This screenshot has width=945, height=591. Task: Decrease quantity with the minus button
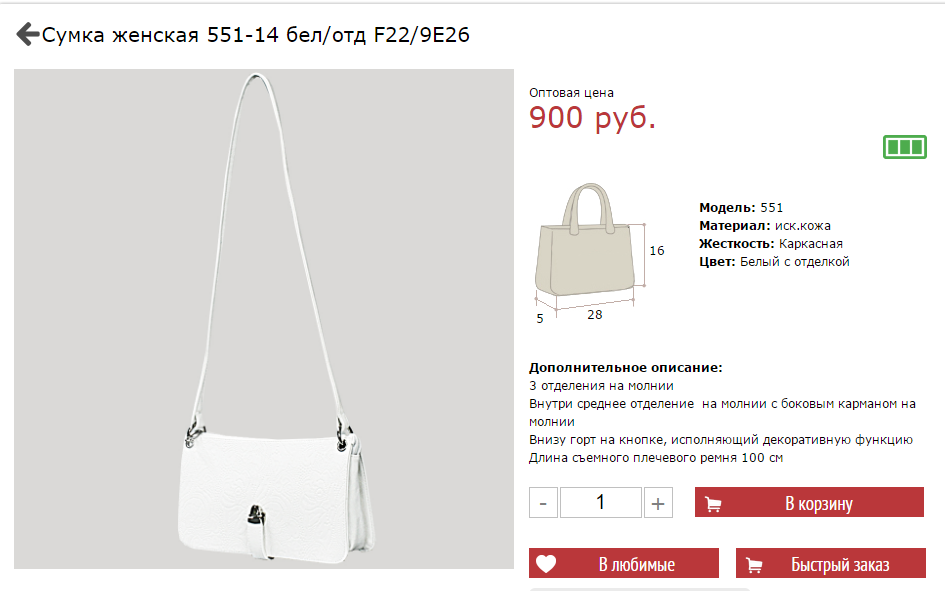(543, 502)
